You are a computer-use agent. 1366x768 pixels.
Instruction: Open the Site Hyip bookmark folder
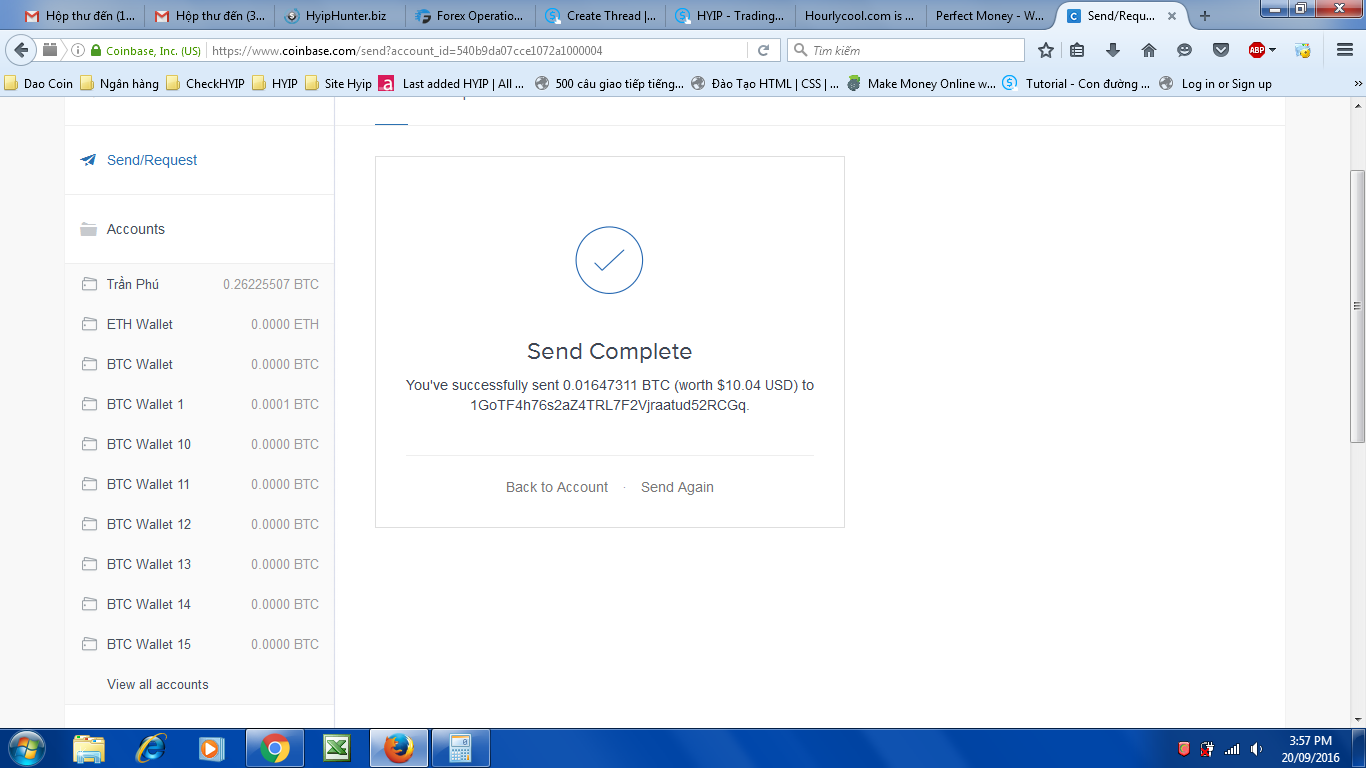[x=338, y=84]
